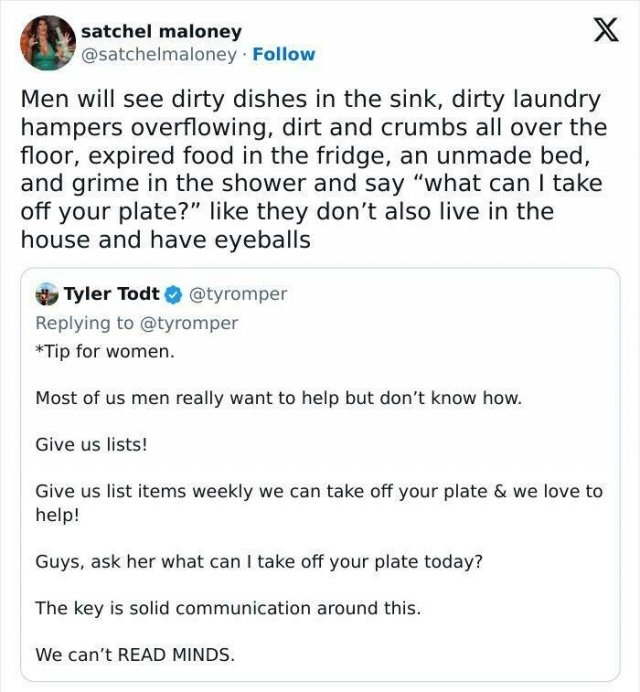
Task: Click the "We can't READ MINDS." line
Action: [x=135, y=655]
